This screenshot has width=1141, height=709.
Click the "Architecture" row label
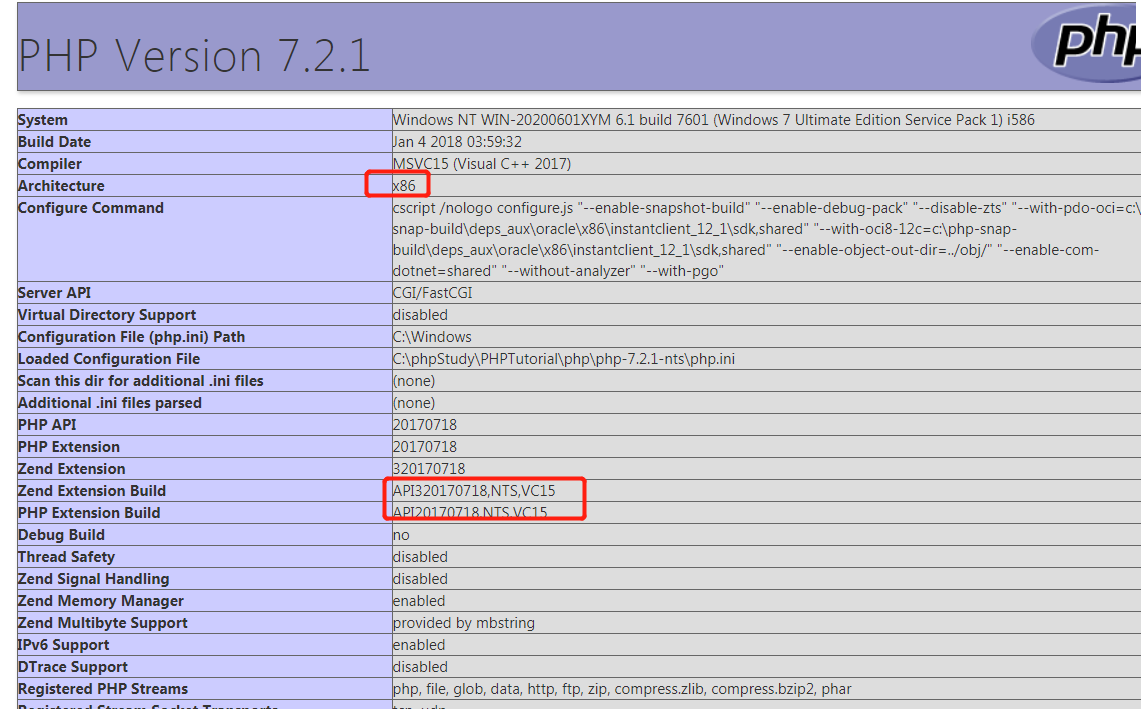click(x=61, y=186)
